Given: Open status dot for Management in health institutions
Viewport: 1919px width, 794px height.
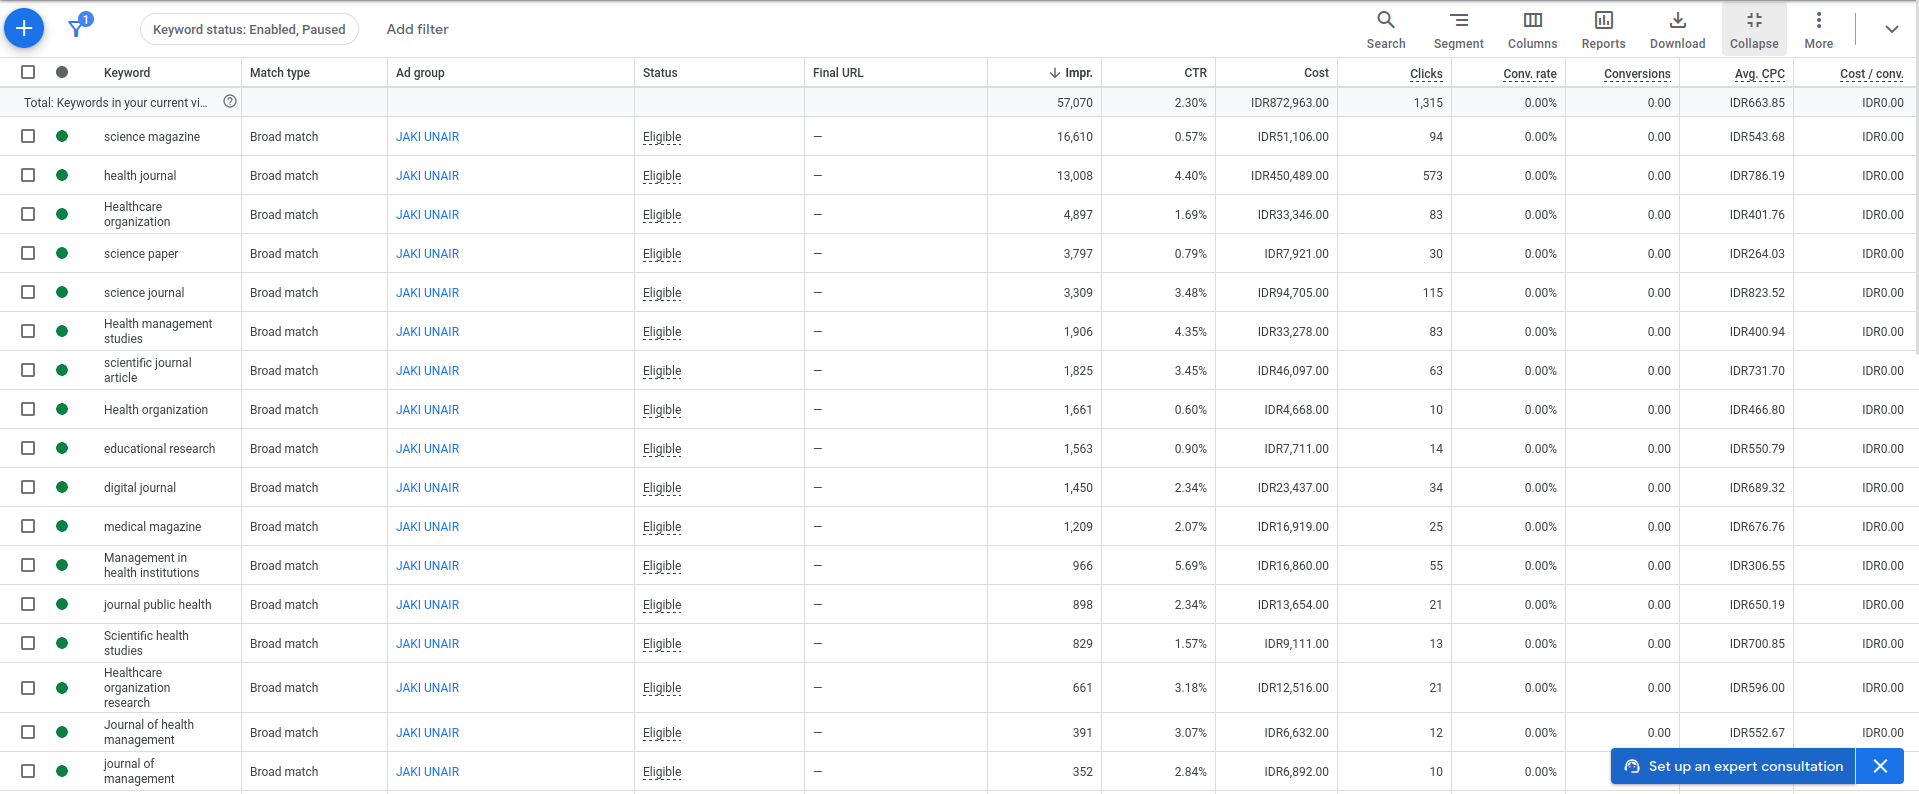Looking at the screenshot, I should [62, 565].
